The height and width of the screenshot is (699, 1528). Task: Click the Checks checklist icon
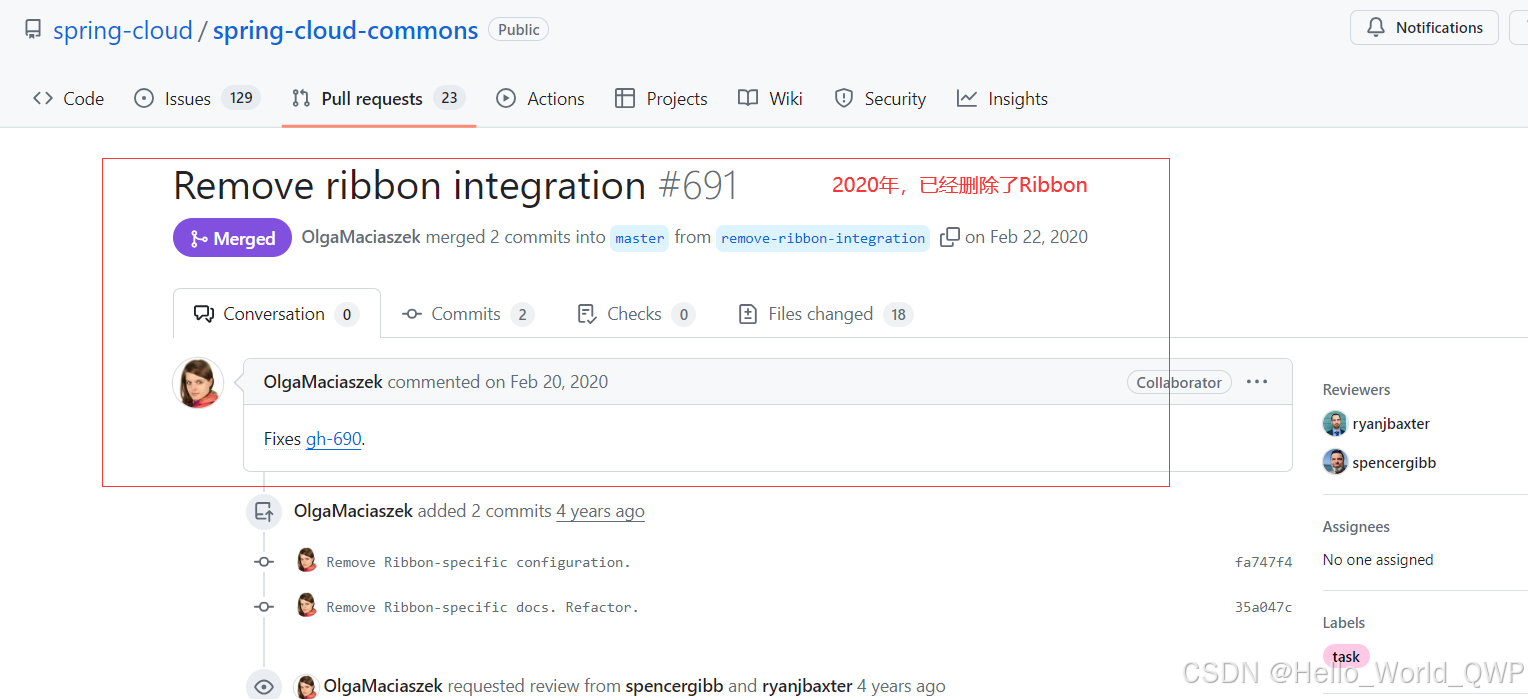pyautogui.click(x=587, y=314)
